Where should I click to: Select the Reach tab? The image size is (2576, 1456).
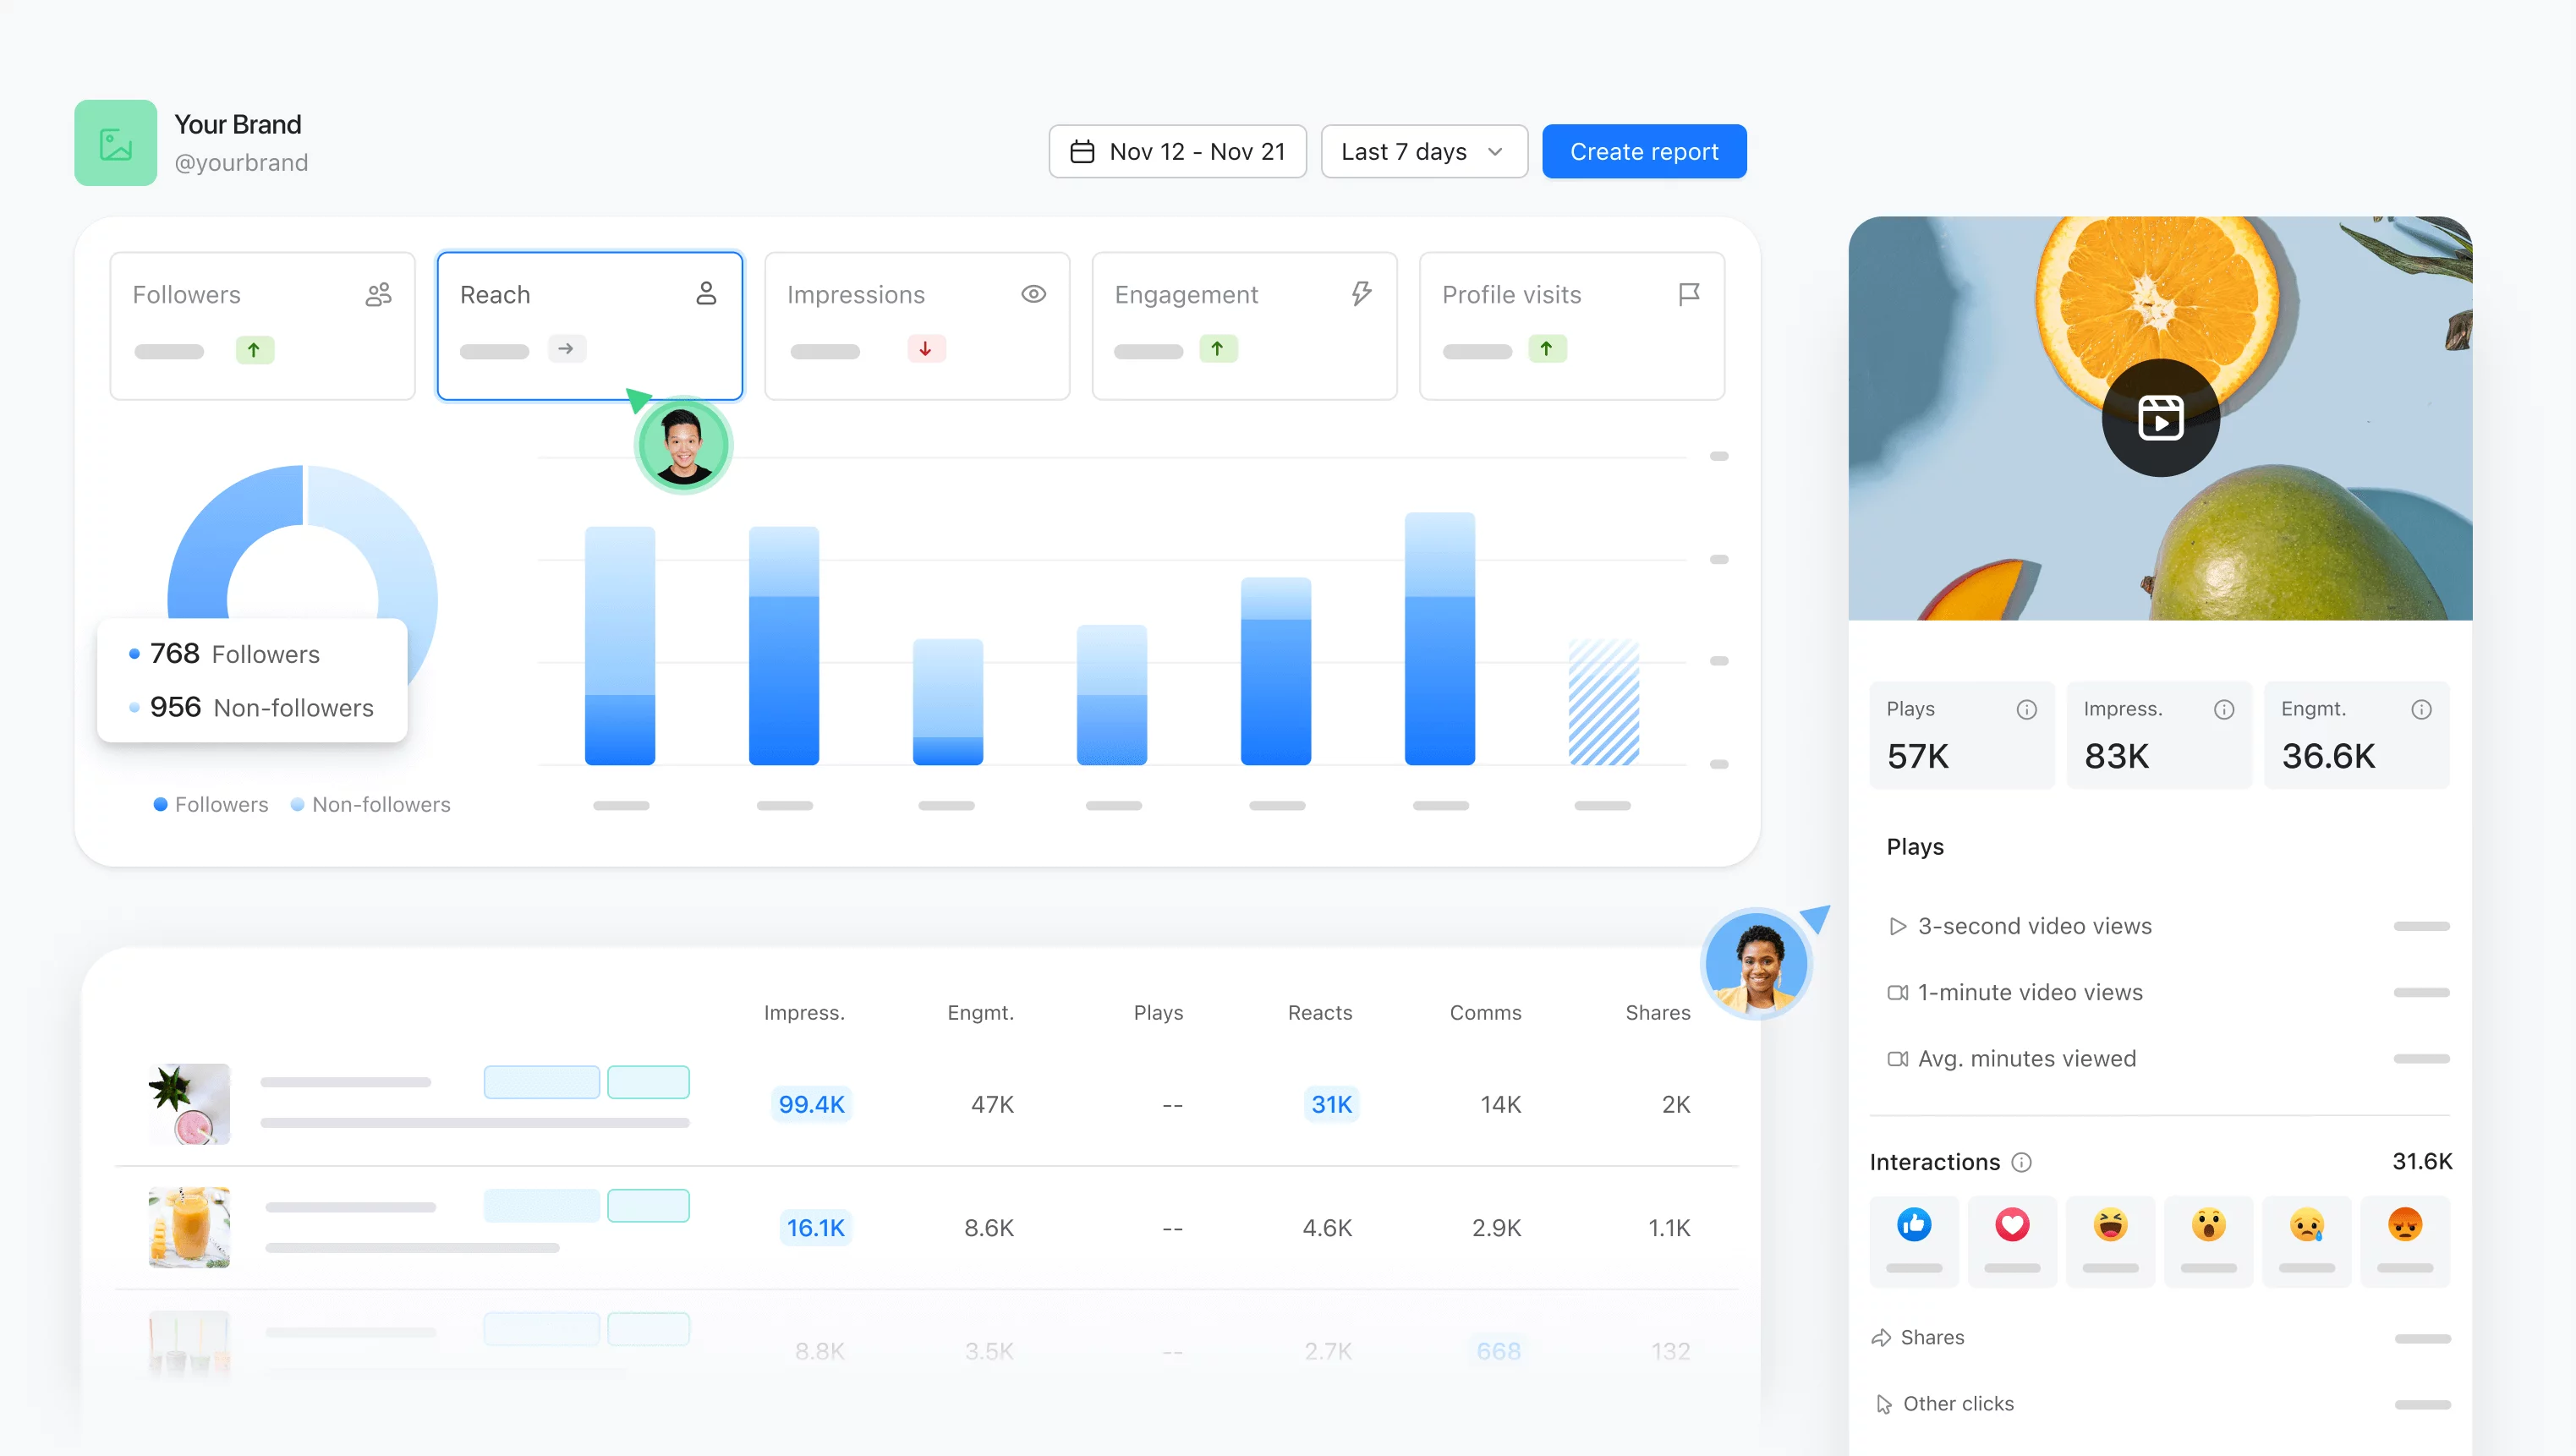point(589,326)
